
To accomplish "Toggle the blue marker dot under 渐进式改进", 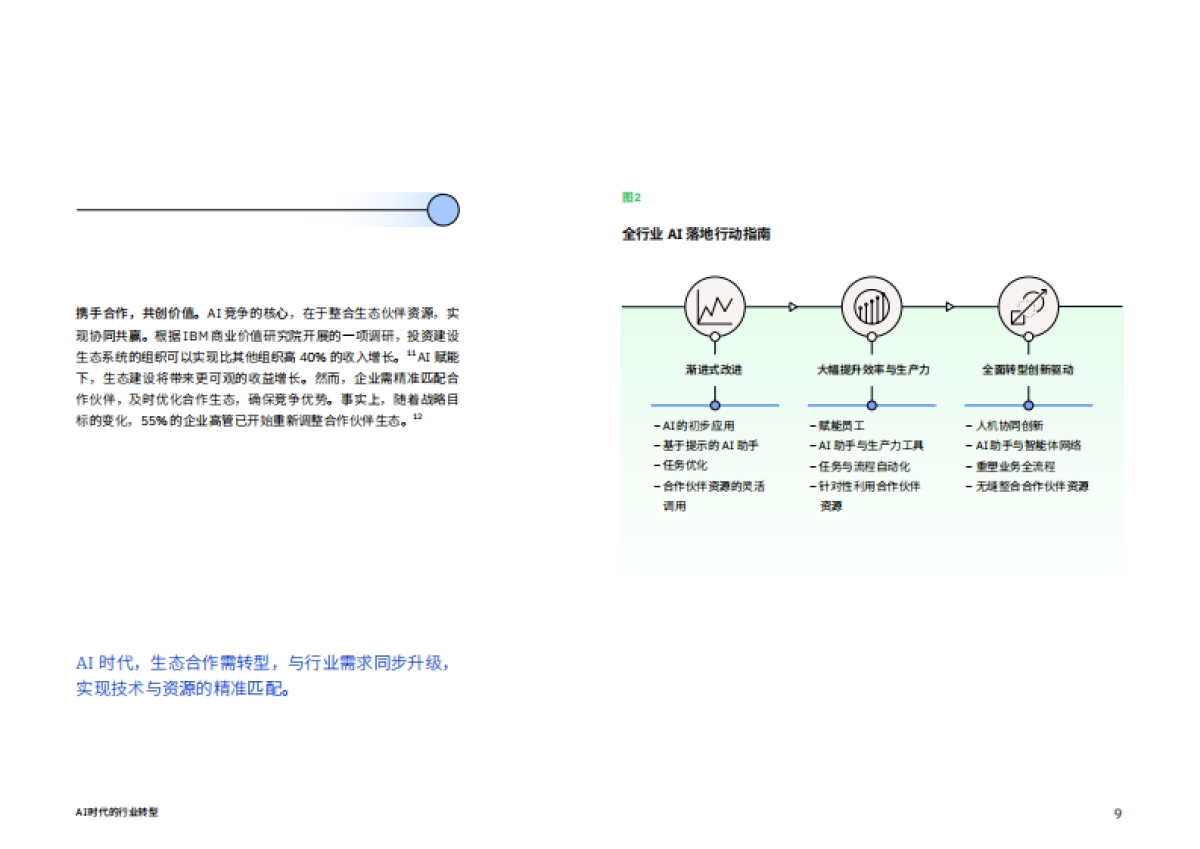I will pos(714,404).
